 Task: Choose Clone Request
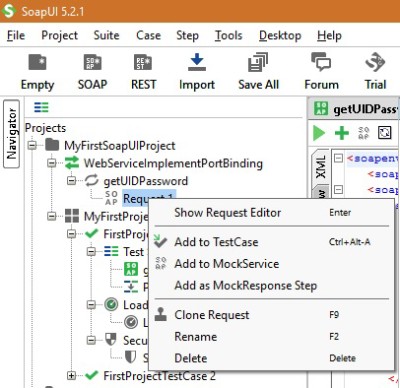[x=271, y=315]
